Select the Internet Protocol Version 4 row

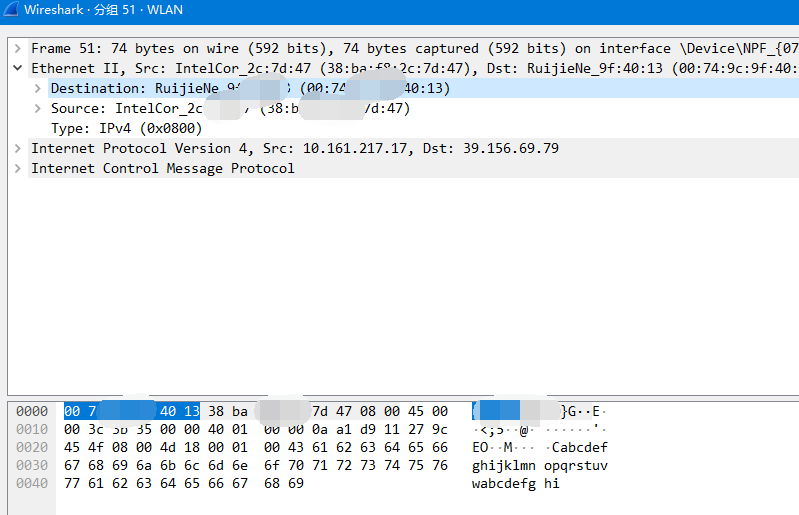(414, 148)
